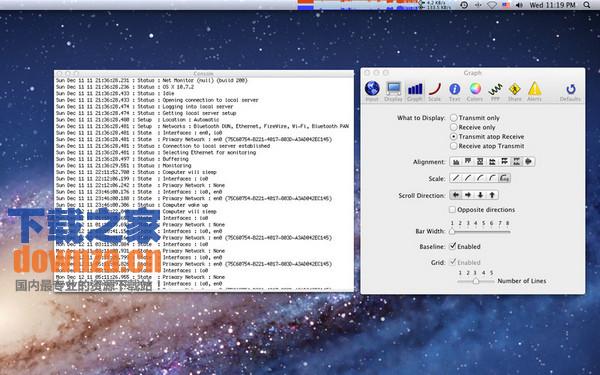The height and width of the screenshot is (375, 600).
Task: Open the Input preferences globe icon
Action: click(x=372, y=89)
